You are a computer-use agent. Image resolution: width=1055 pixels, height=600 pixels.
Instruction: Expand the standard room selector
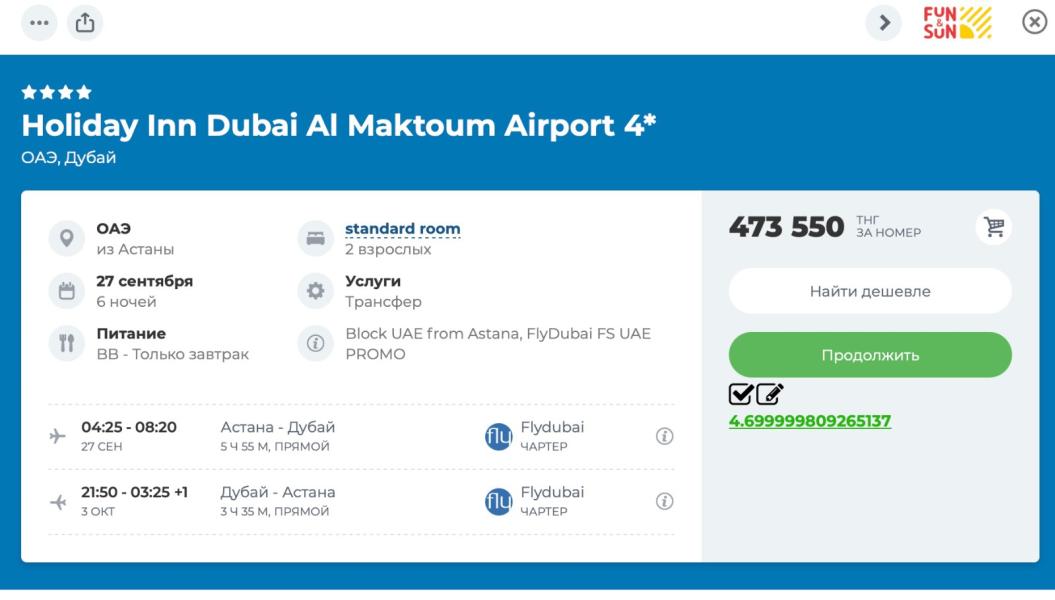(x=402, y=229)
